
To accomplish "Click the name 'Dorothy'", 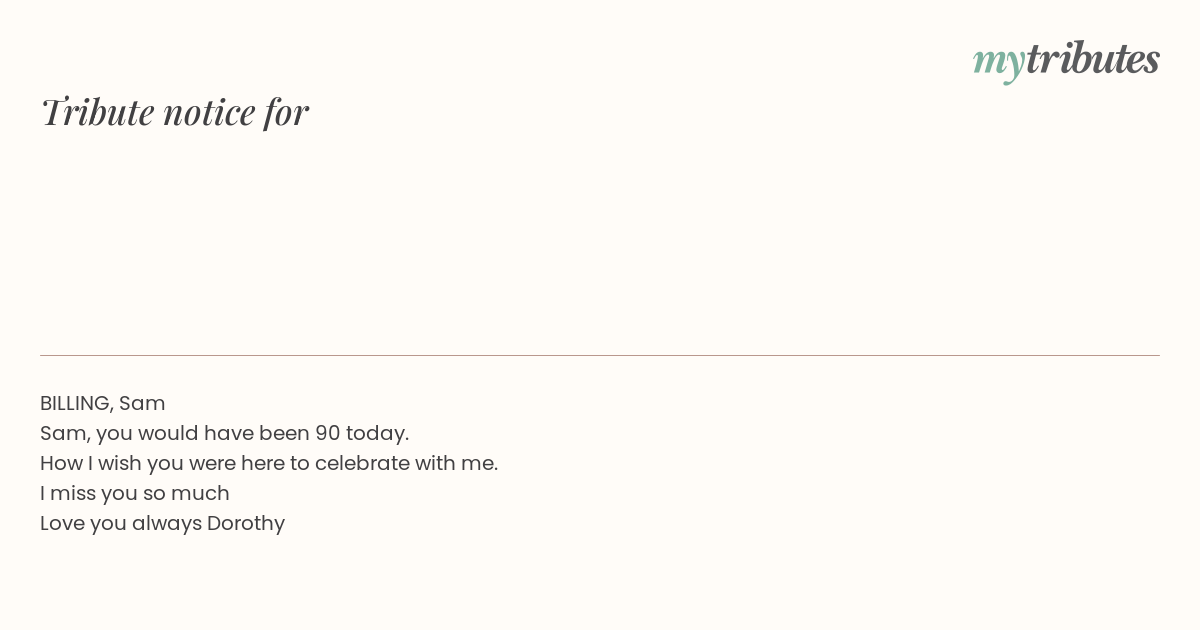I will pos(246,523).
